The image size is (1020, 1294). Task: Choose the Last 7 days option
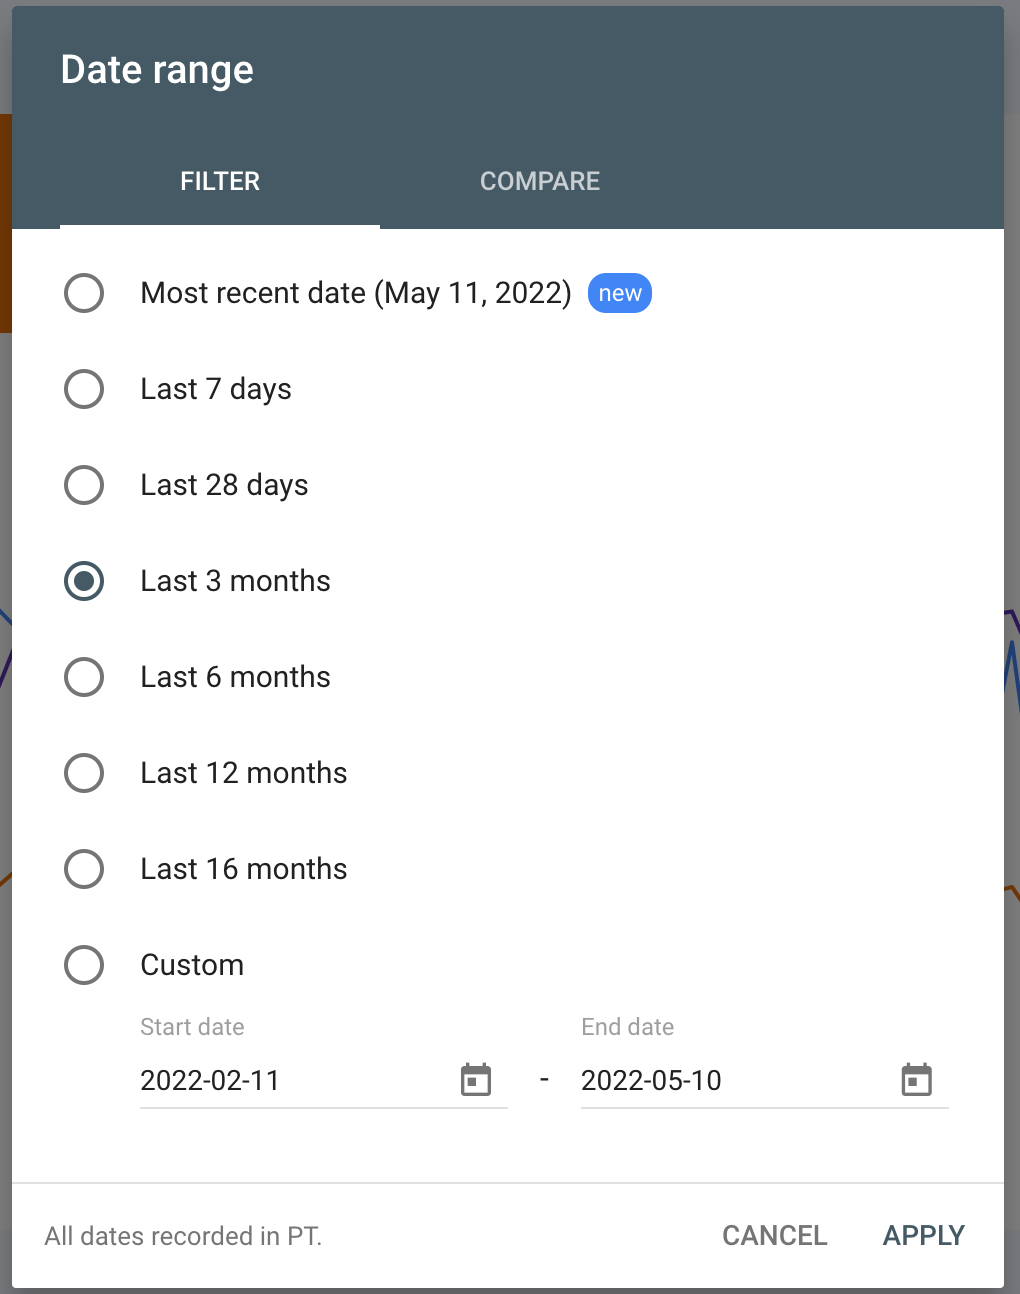(x=84, y=389)
